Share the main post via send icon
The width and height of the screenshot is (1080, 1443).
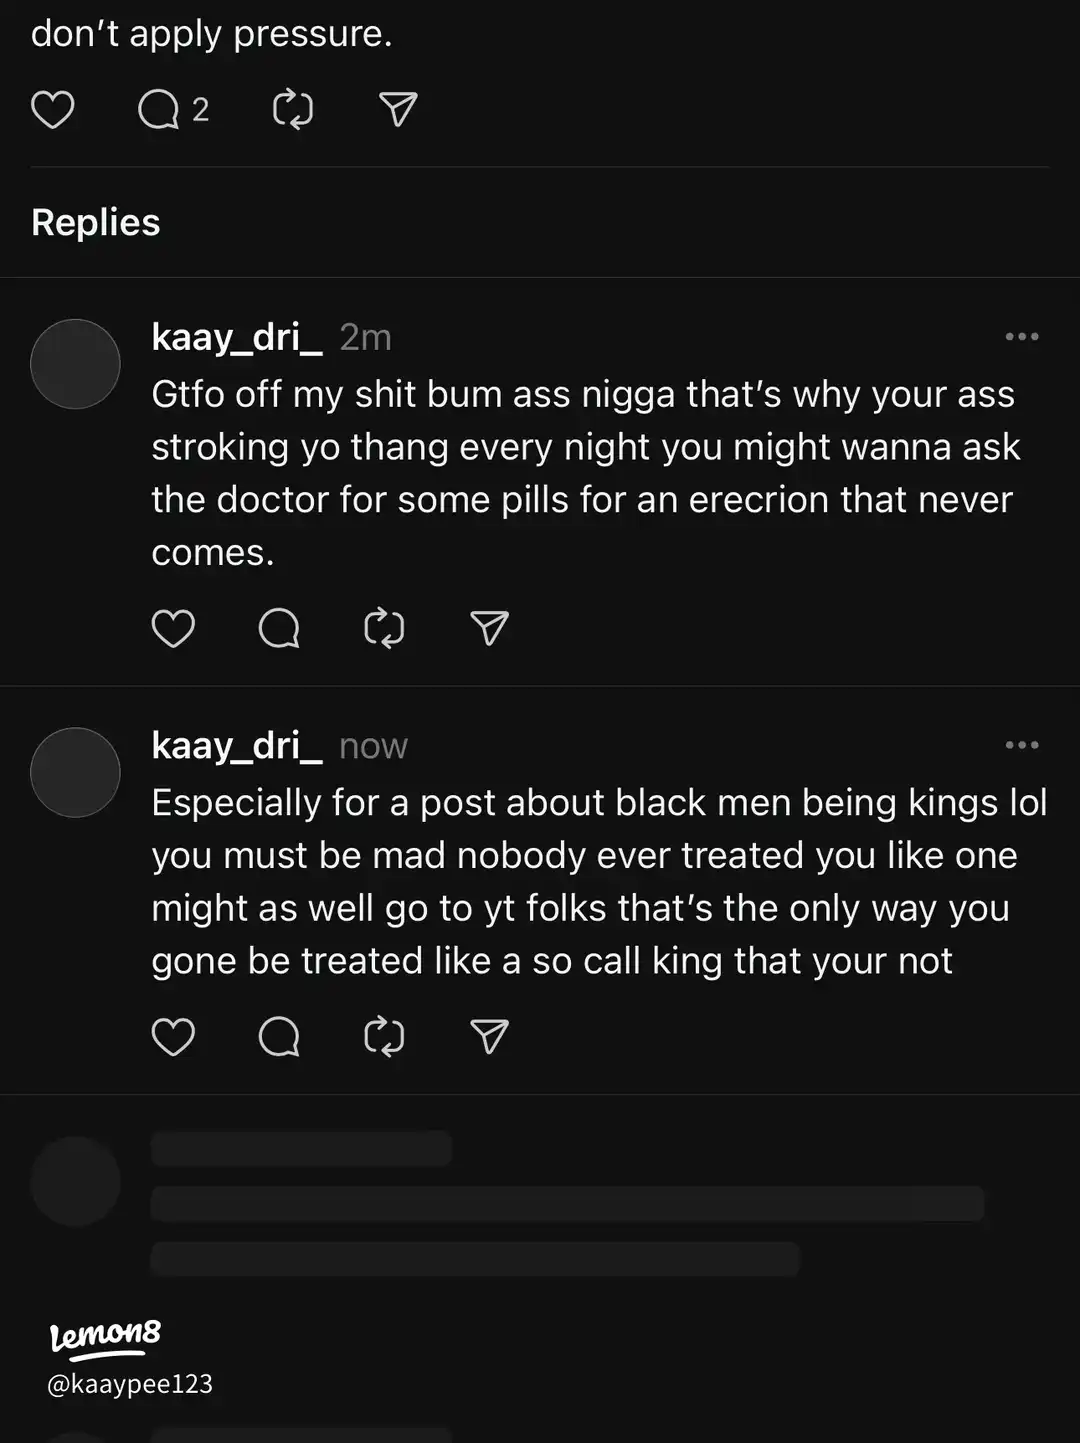click(x=398, y=109)
